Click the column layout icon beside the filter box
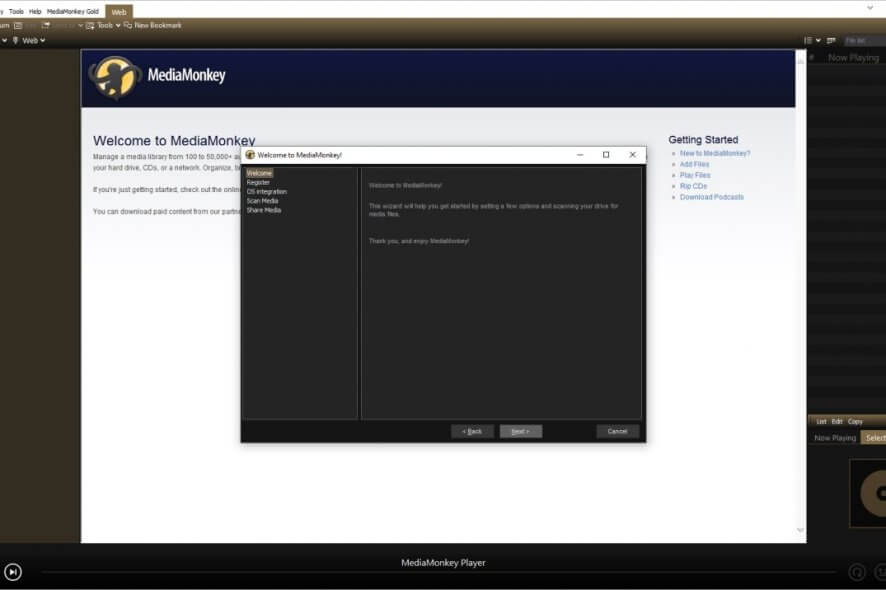Viewport: 886px width, 590px height. click(x=831, y=40)
